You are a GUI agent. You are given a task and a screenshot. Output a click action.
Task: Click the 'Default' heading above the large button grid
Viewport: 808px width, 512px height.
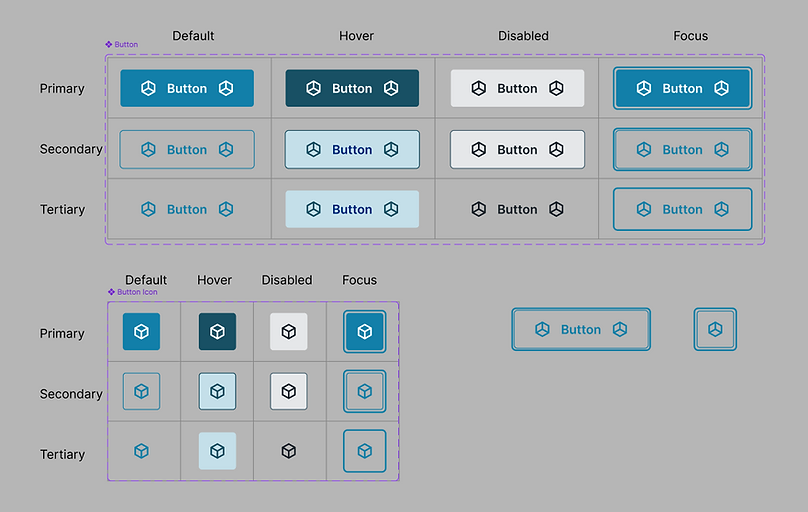pyautogui.click(x=193, y=36)
